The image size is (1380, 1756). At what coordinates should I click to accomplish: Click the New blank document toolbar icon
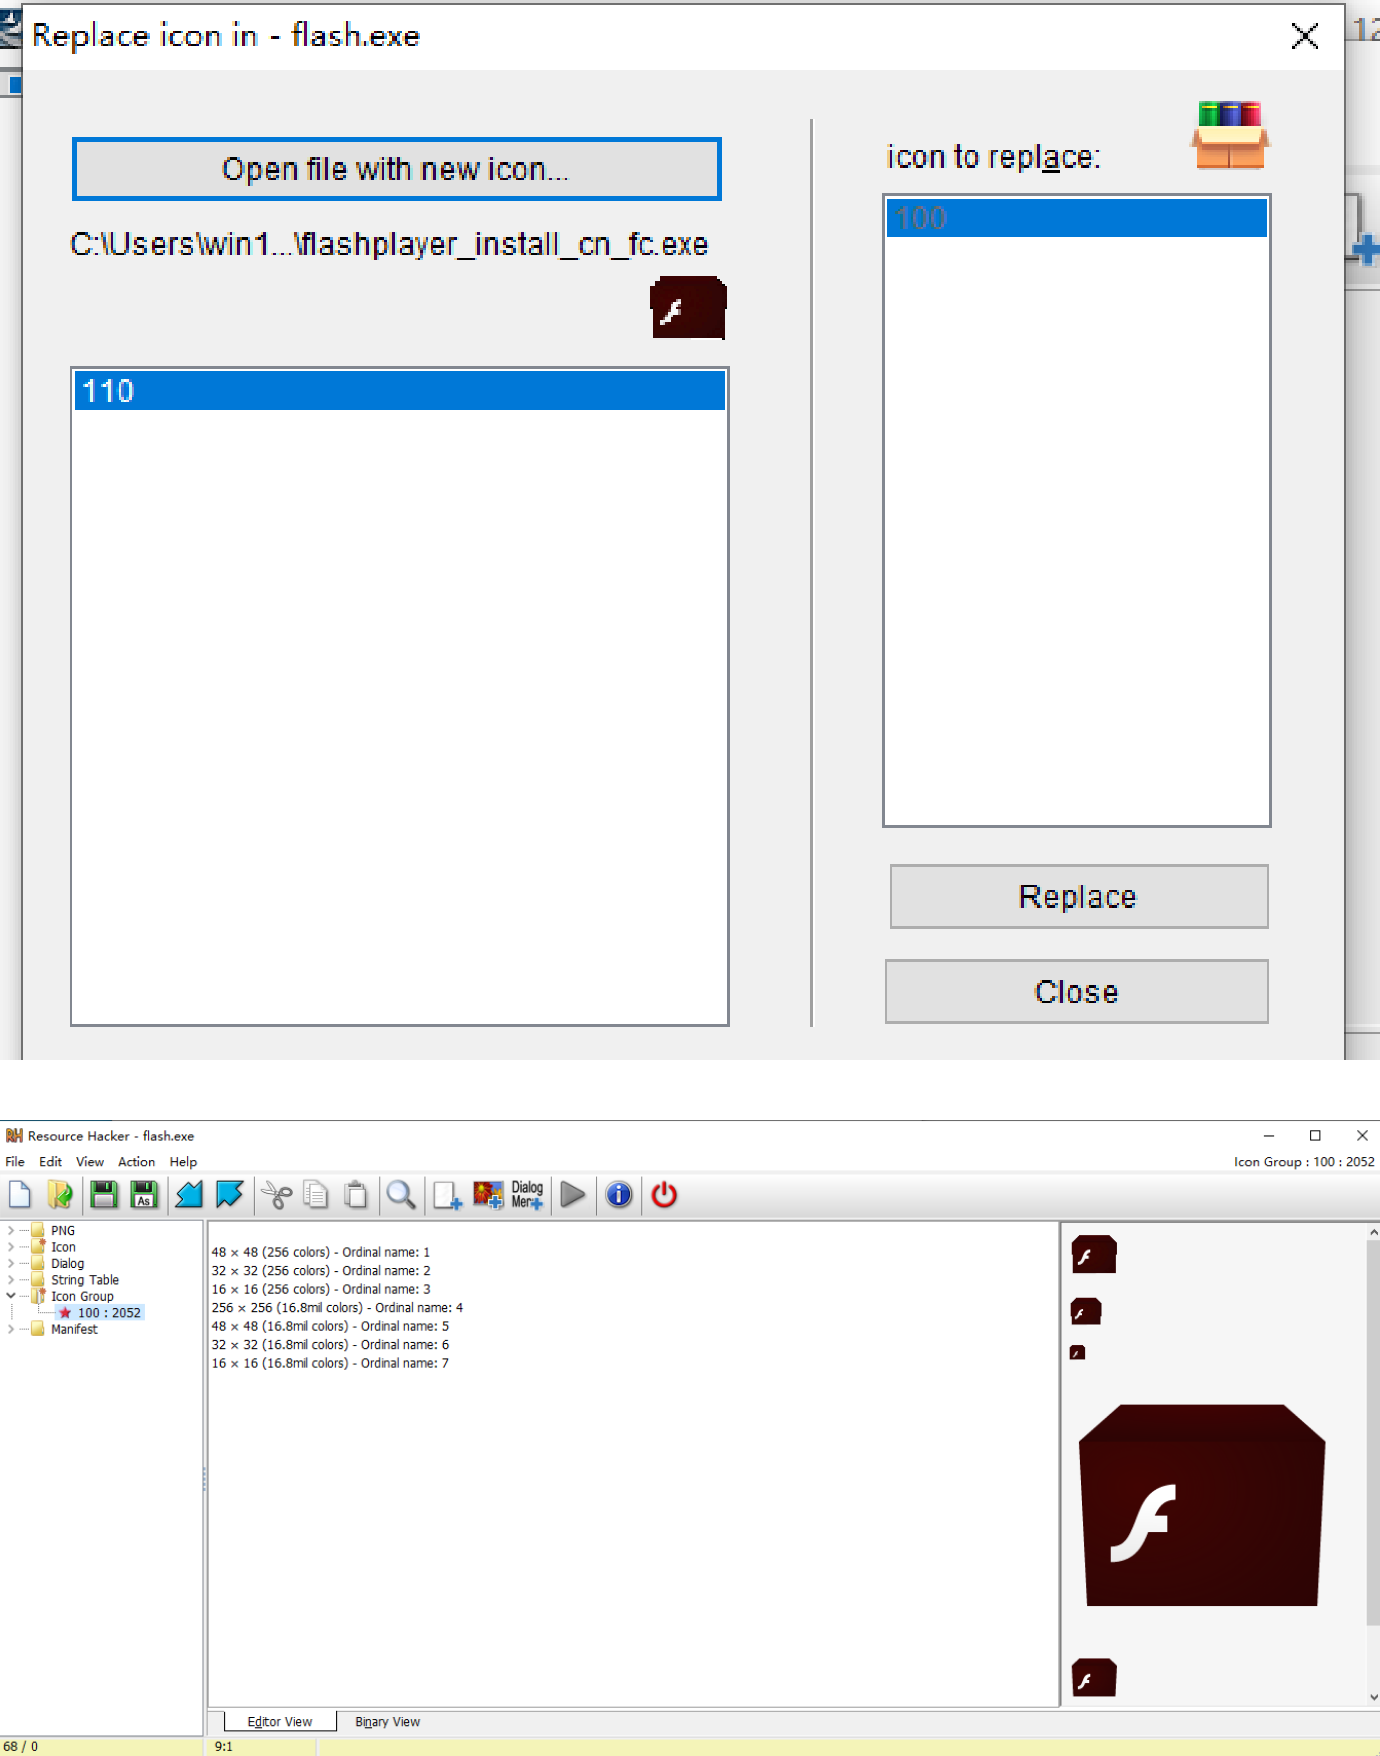click(x=20, y=1194)
